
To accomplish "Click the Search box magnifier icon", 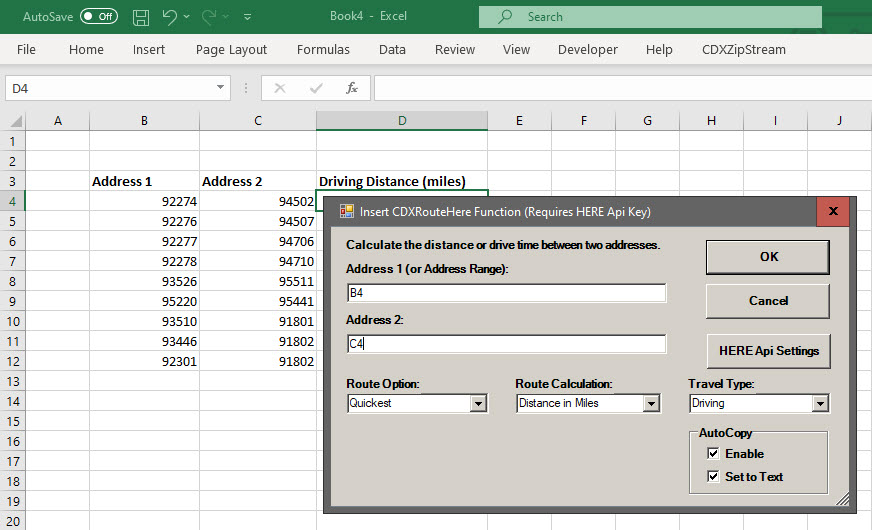I will click(x=505, y=17).
